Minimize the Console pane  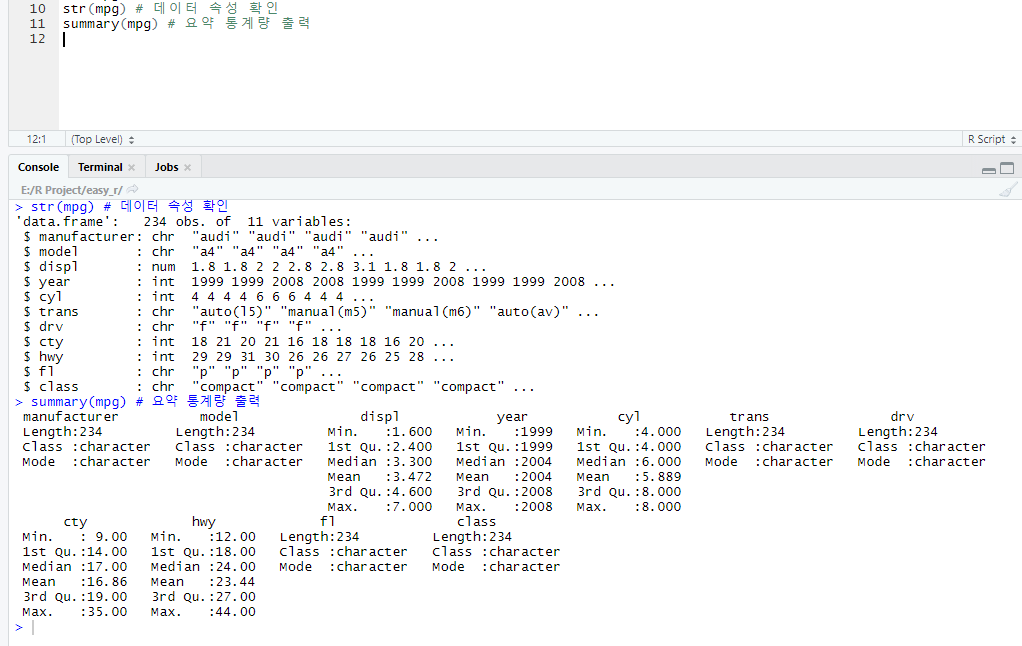point(989,169)
